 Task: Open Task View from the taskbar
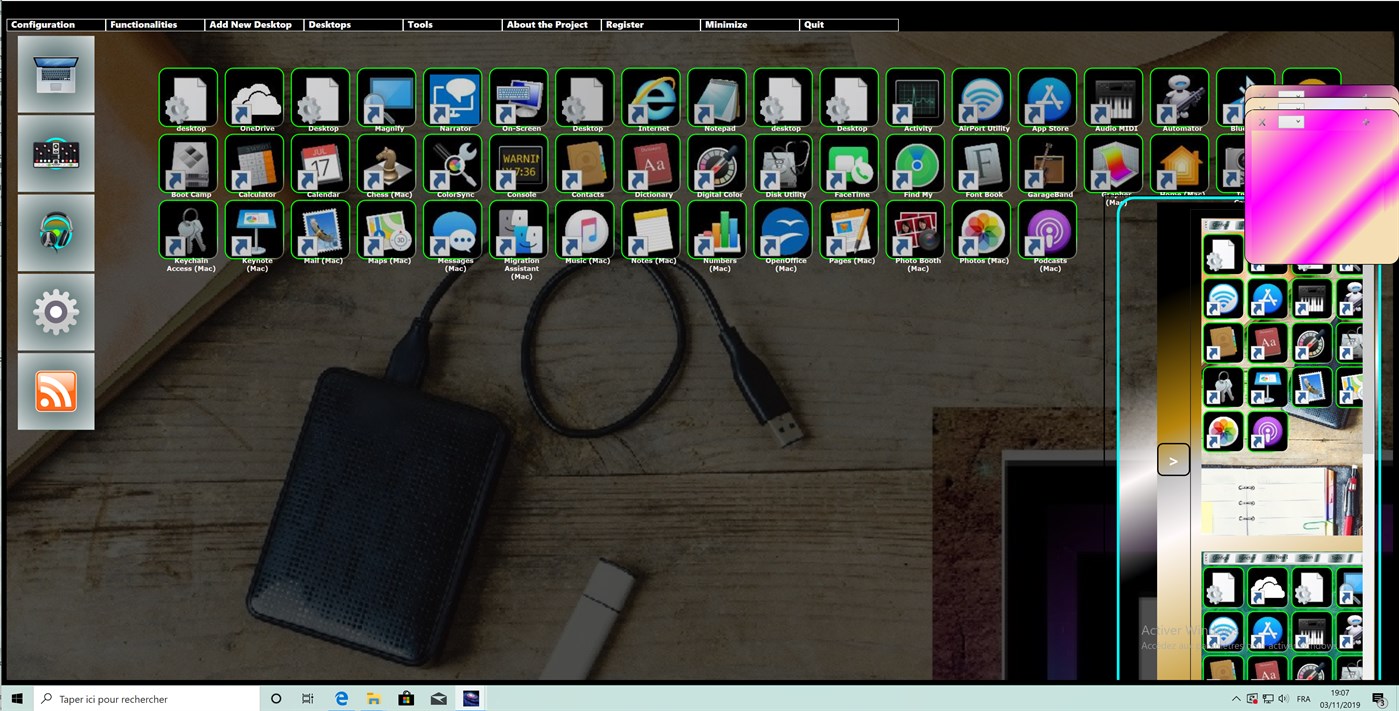tap(308, 699)
